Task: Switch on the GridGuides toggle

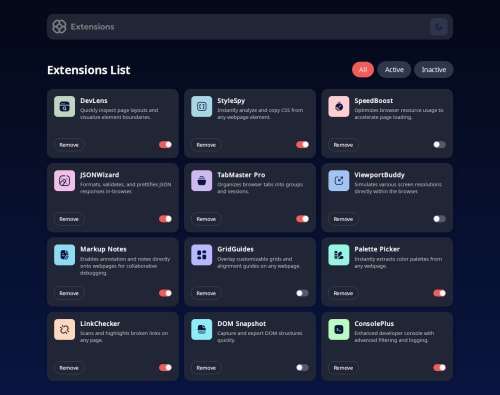Action: (x=302, y=293)
